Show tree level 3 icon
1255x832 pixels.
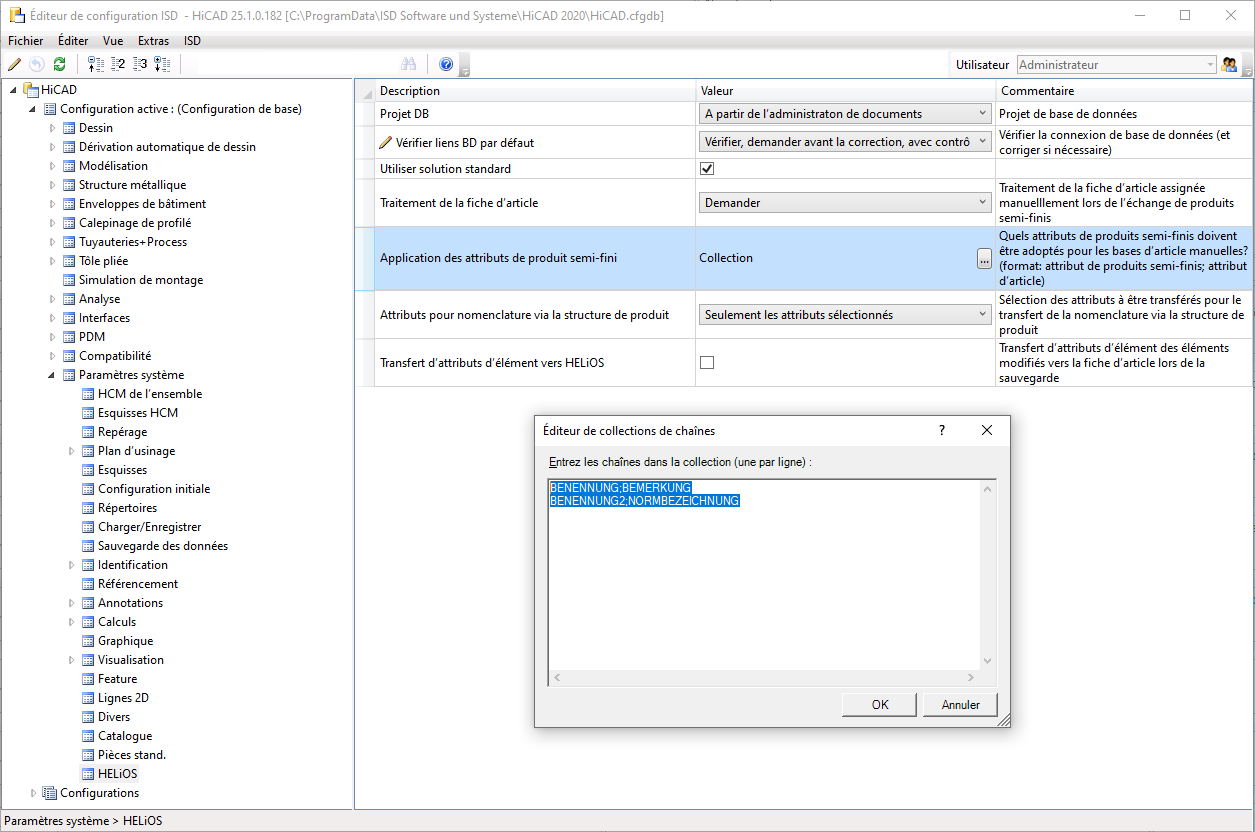pyautogui.click(x=140, y=64)
